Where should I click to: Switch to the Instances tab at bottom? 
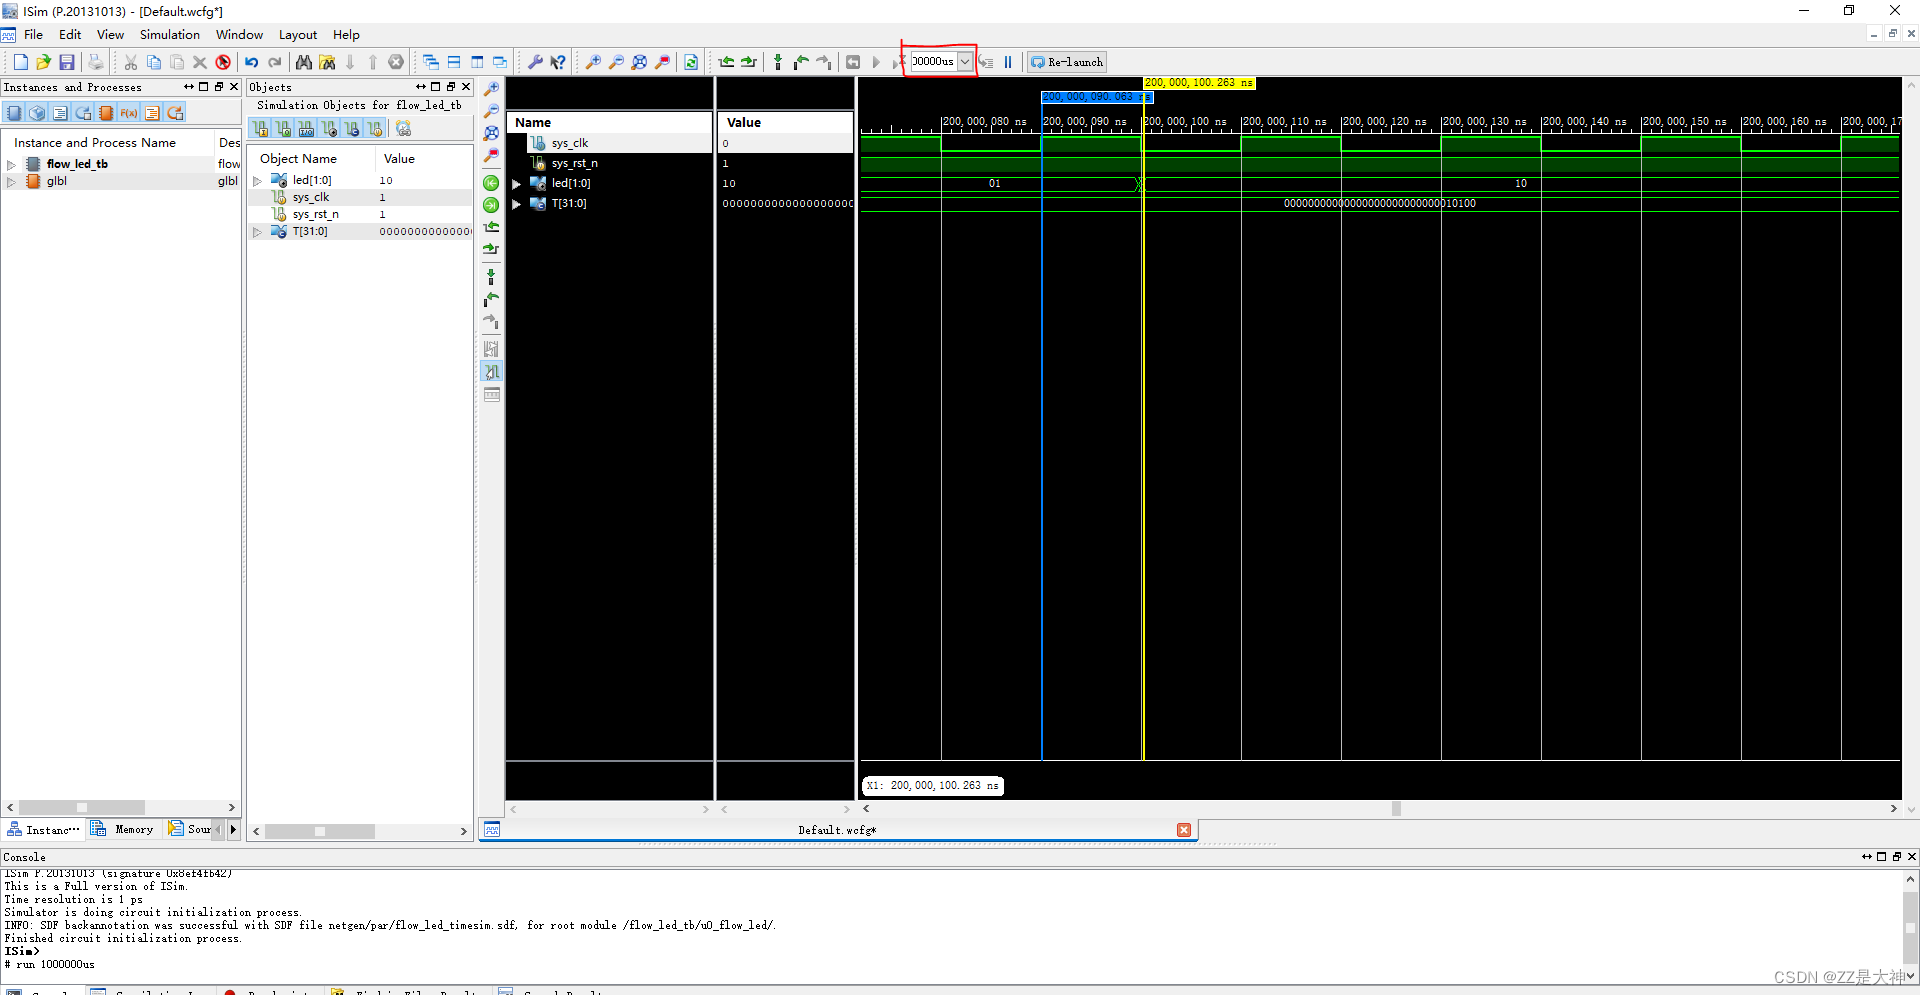[x=43, y=829]
